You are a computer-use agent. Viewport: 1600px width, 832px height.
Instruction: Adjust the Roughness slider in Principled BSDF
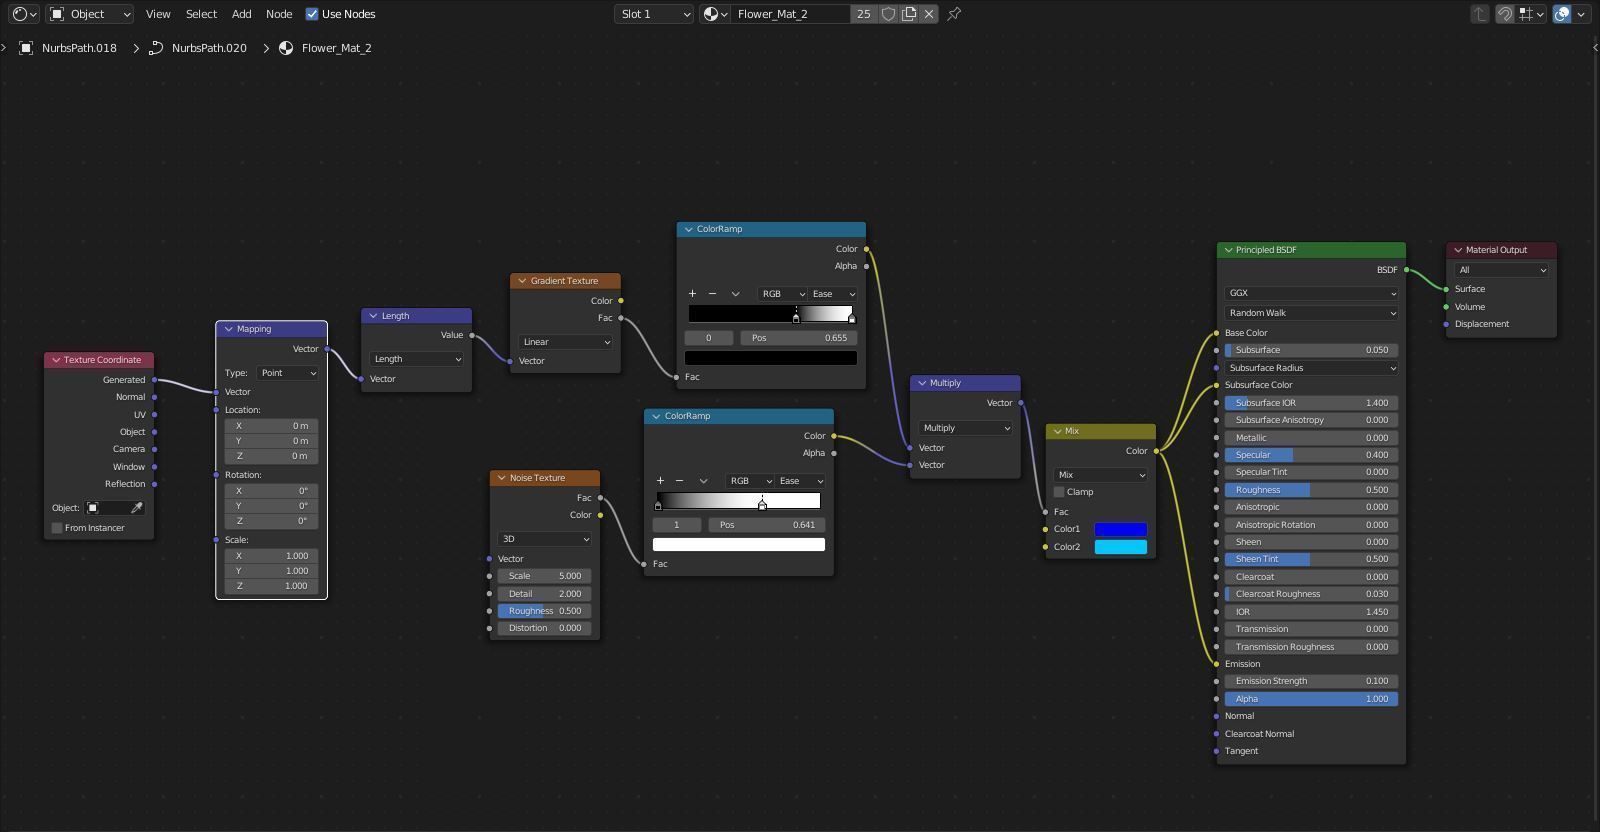click(1311, 490)
